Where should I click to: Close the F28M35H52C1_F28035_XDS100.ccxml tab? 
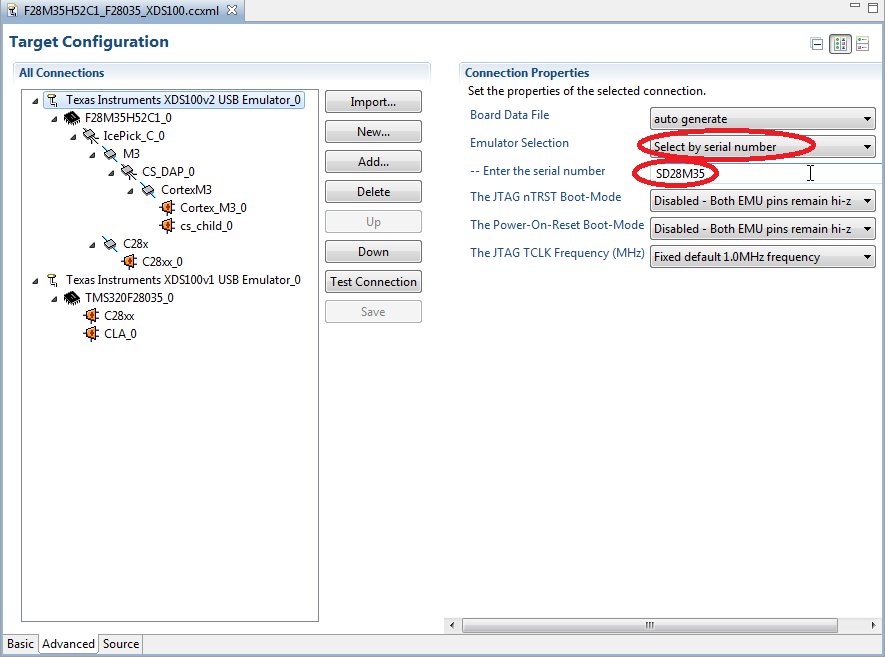(231, 10)
